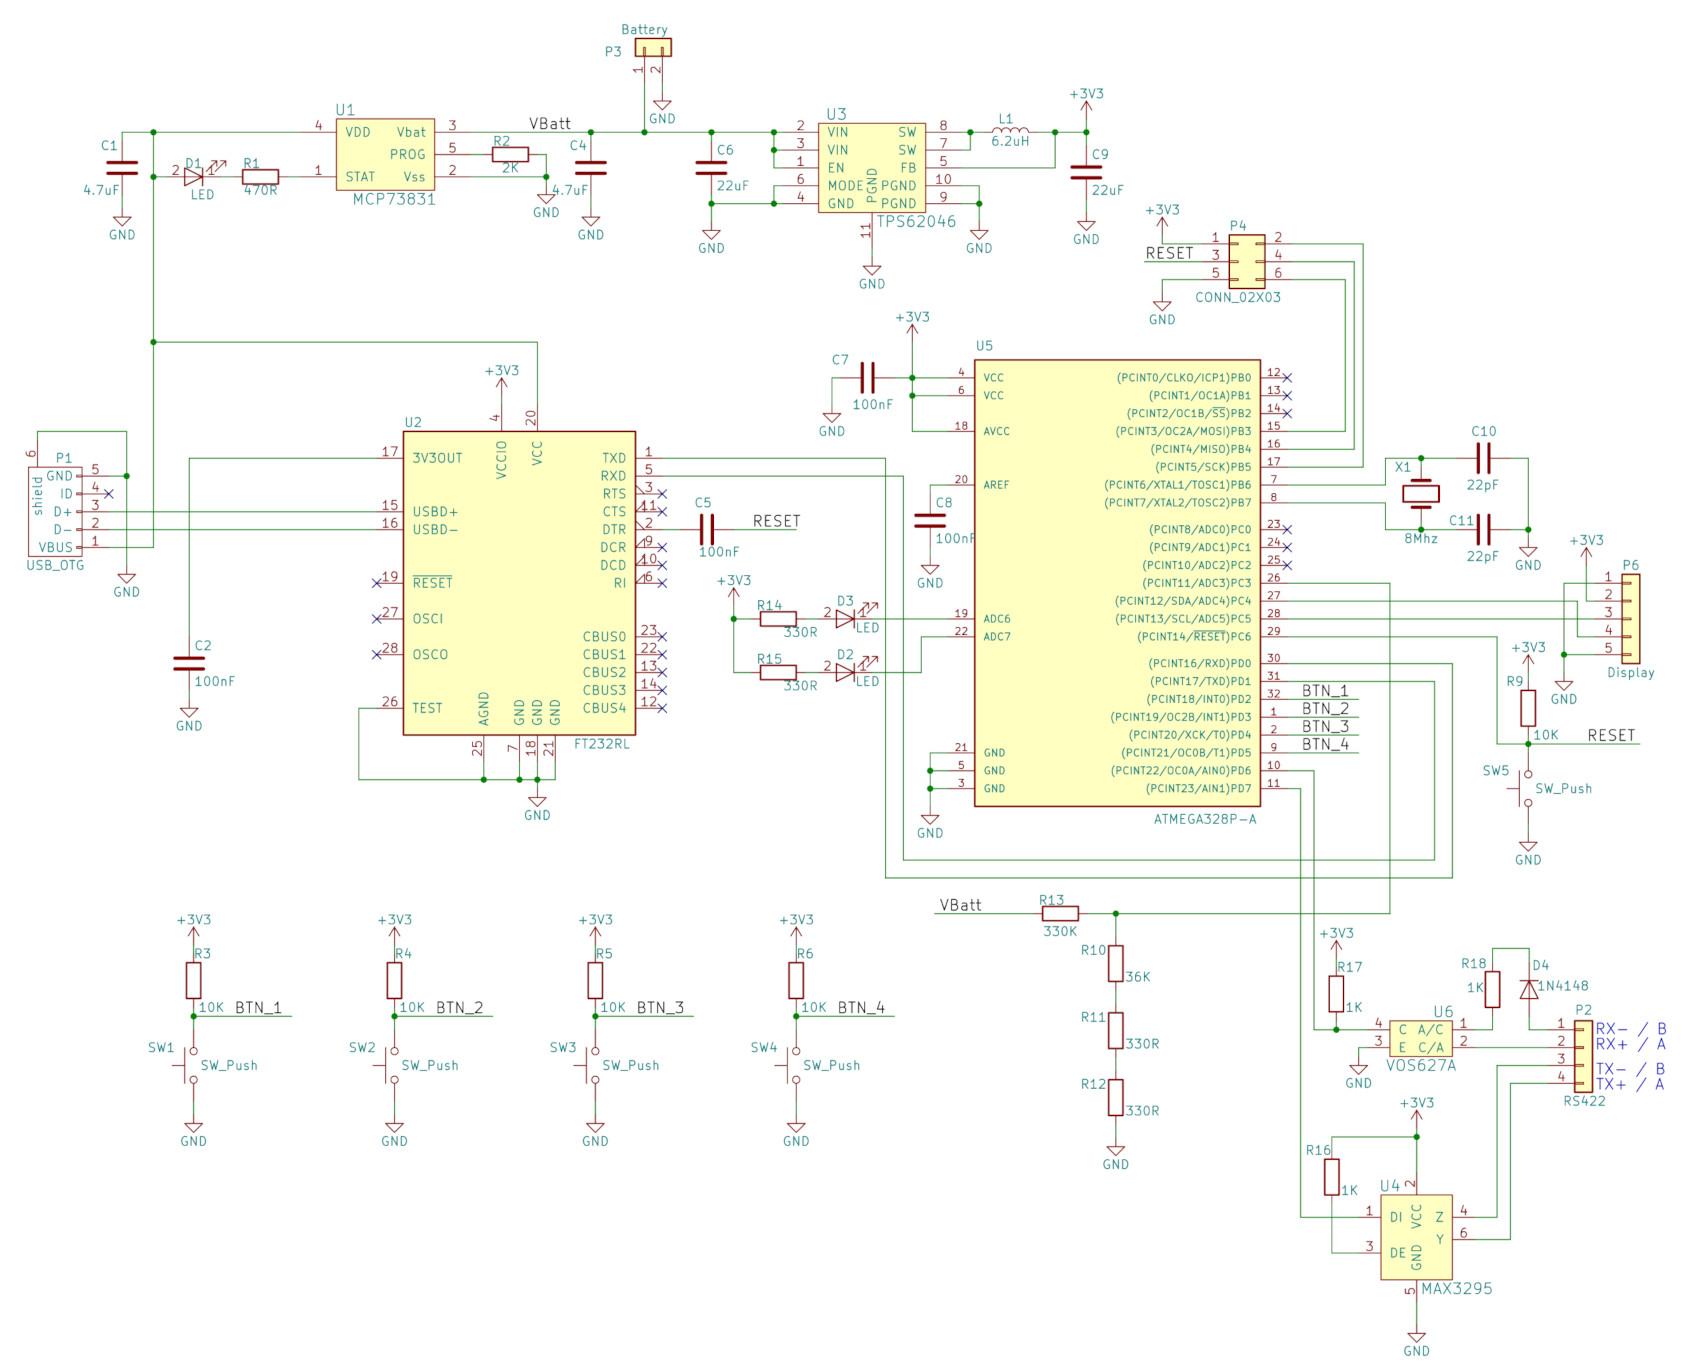Click the crystal X1 symbol
The image size is (1683, 1371).
click(x=1420, y=493)
